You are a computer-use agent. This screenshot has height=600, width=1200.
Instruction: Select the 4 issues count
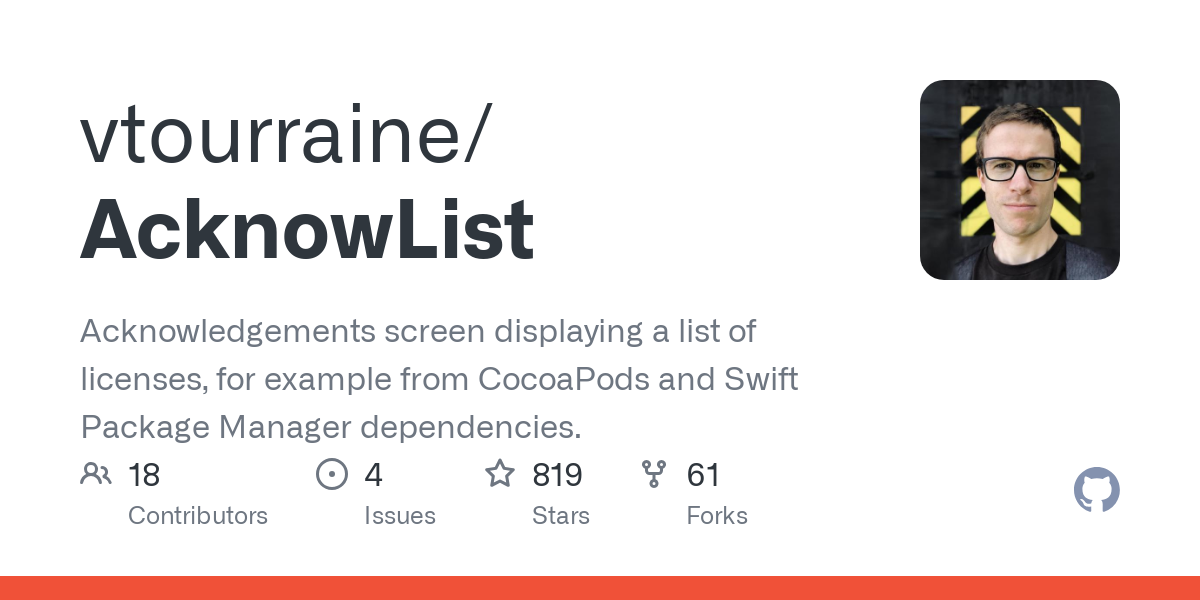pos(373,475)
